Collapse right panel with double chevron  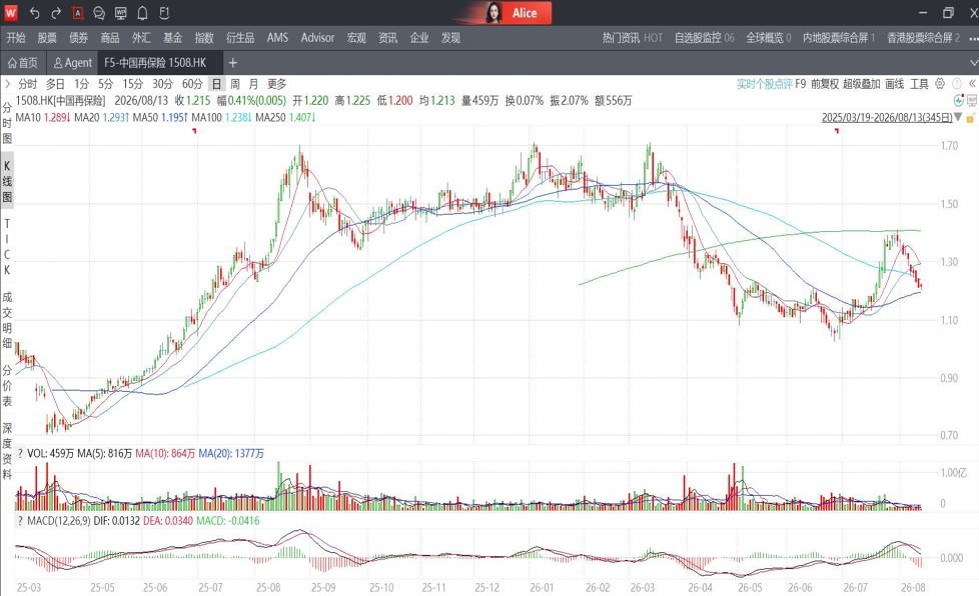[972, 84]
